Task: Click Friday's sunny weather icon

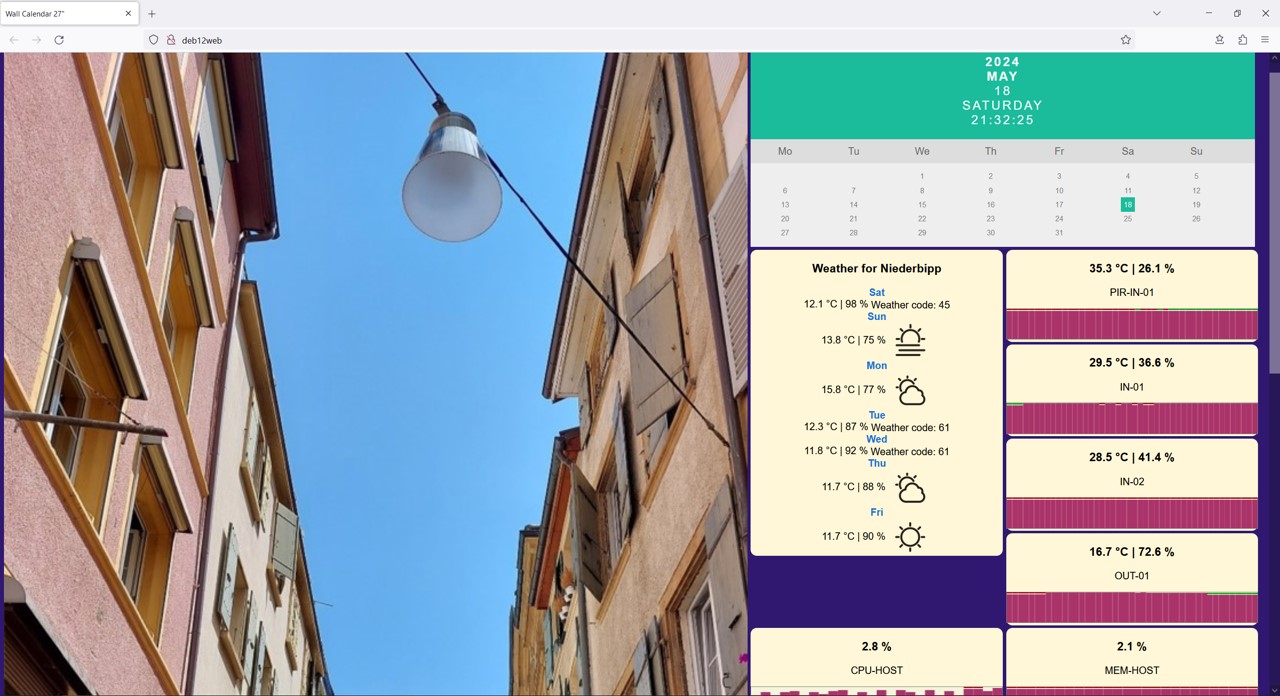Action: pyautogui.click(x=909, y=537)
